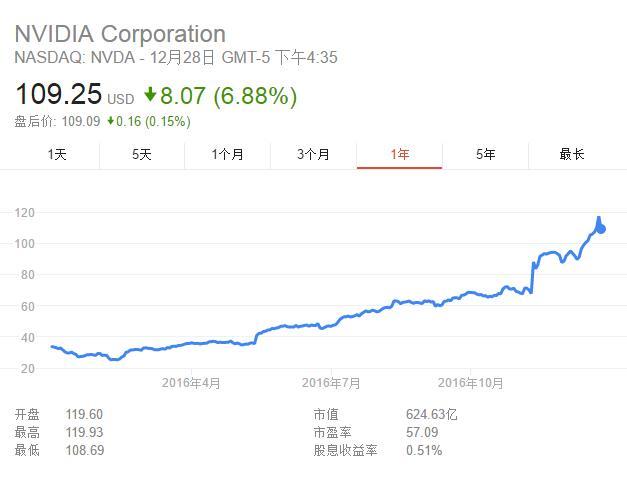The height and width of the screenshot is (483, 627).
Task: Click the green down arrow beside 8.07
Action: tap(151, 96)
